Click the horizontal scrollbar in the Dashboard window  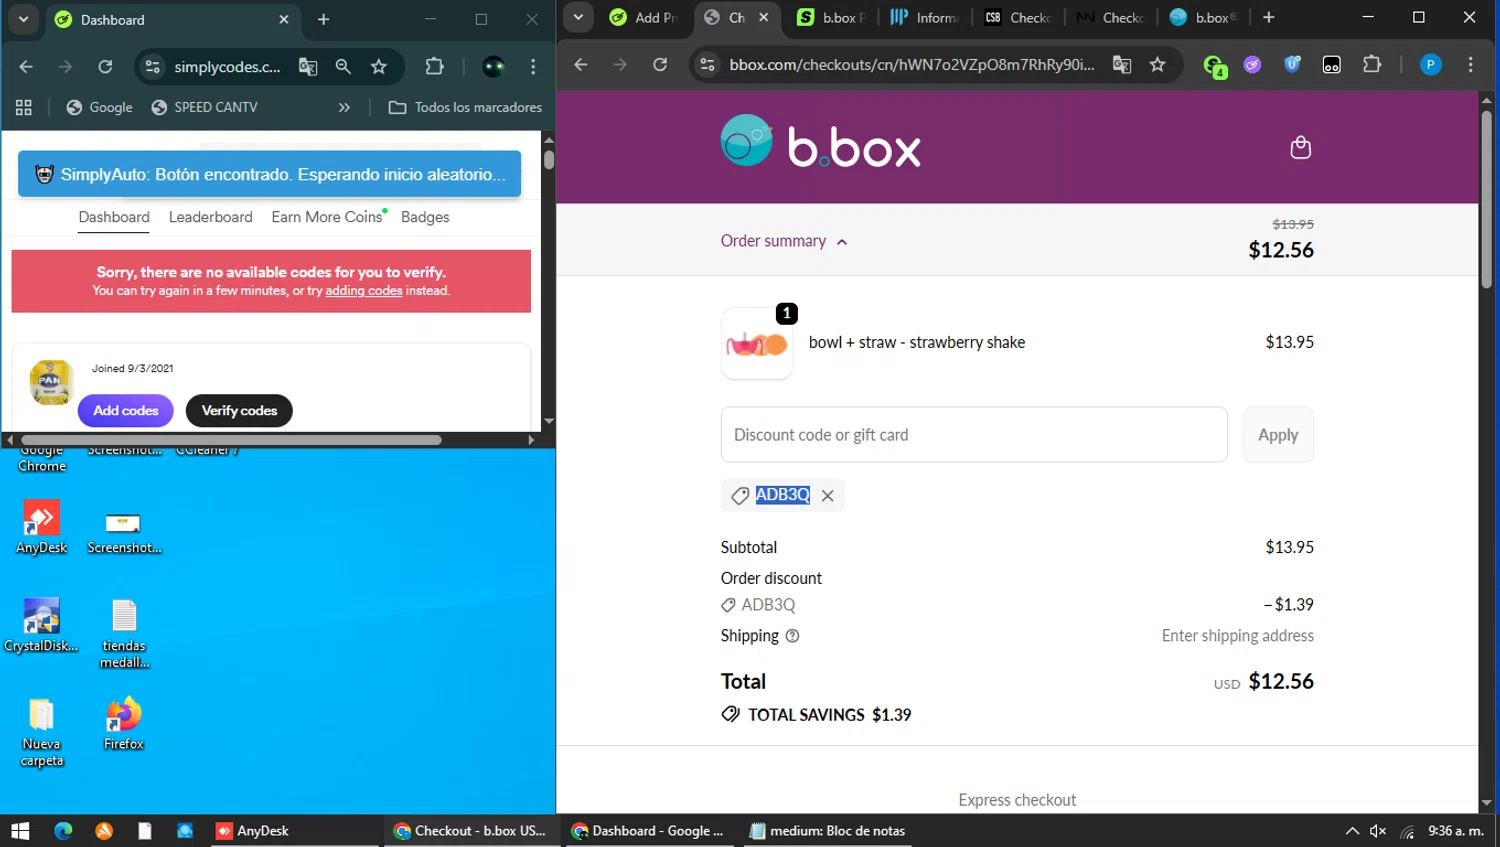pos(231,440)
